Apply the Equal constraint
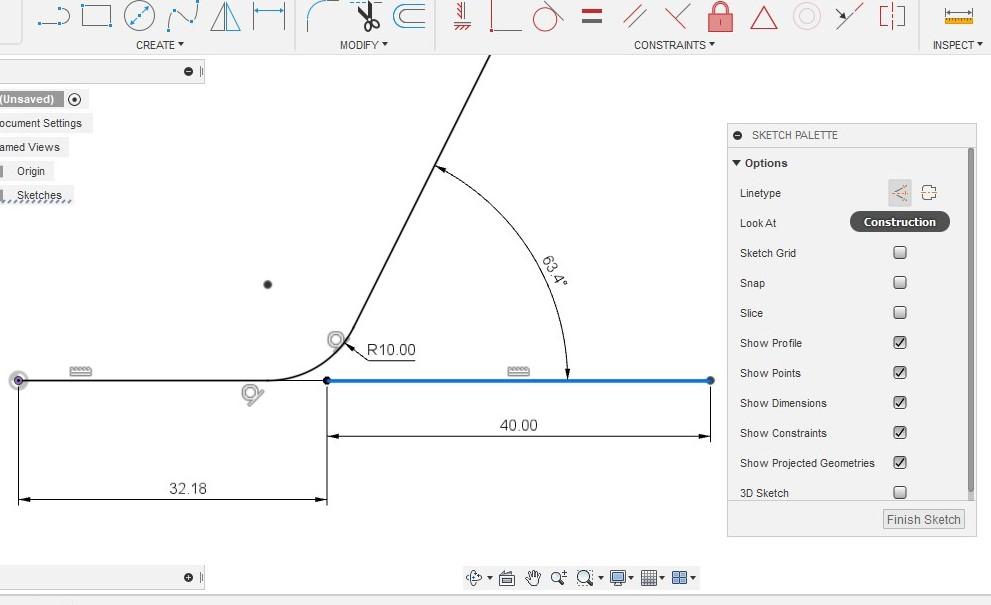This screenshot has height=605, width=991. click(592, 16)
